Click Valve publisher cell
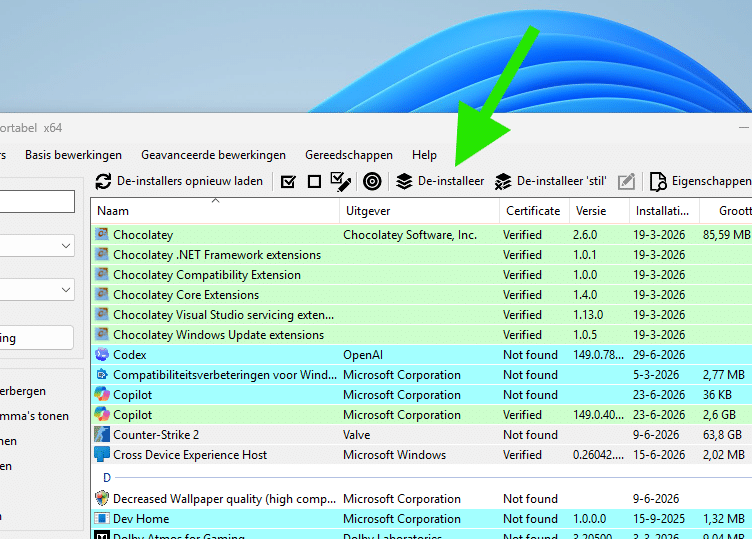Image resolution: width=752 pixels, height=539 pixels. point(357,434)
